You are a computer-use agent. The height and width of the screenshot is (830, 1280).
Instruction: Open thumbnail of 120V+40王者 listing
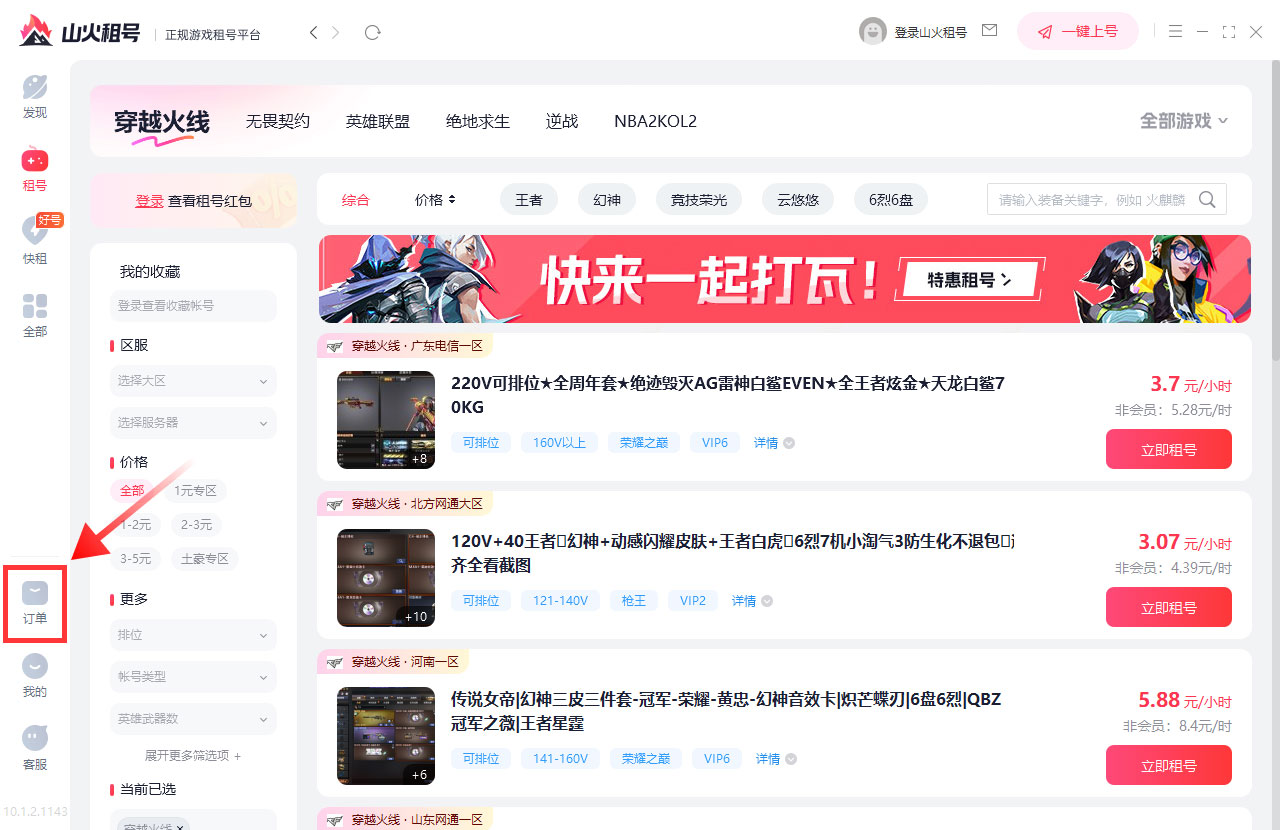(386, 578)
